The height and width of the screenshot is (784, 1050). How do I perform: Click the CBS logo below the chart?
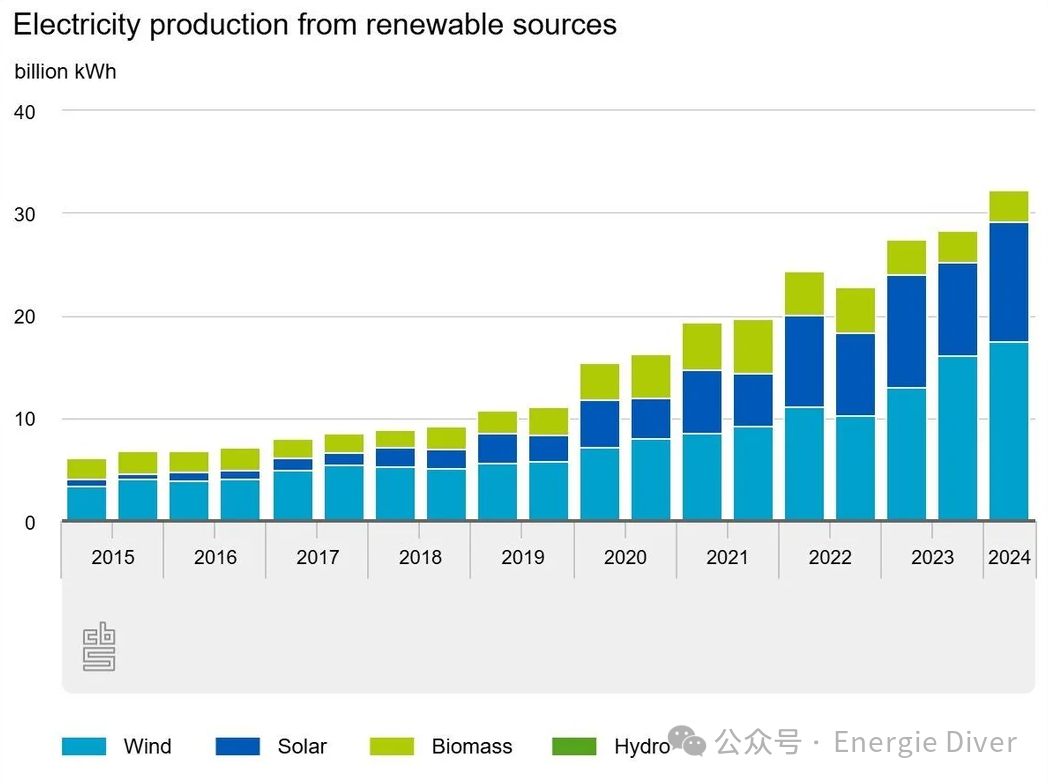click(99, 647)
